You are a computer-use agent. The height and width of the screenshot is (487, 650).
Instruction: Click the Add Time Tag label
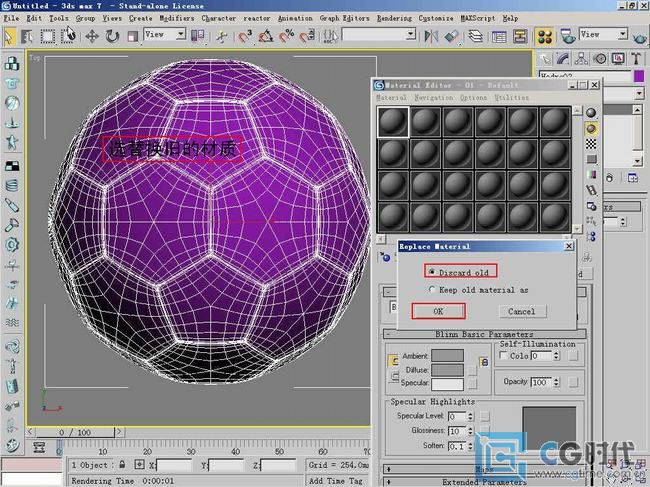click(x=336, y=481)
